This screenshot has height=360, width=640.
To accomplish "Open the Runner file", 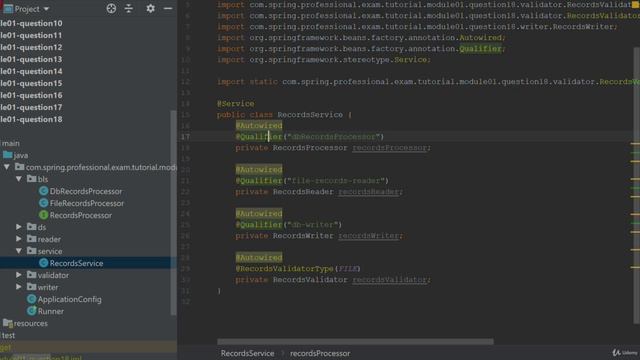I will click(x=51, y=311).
